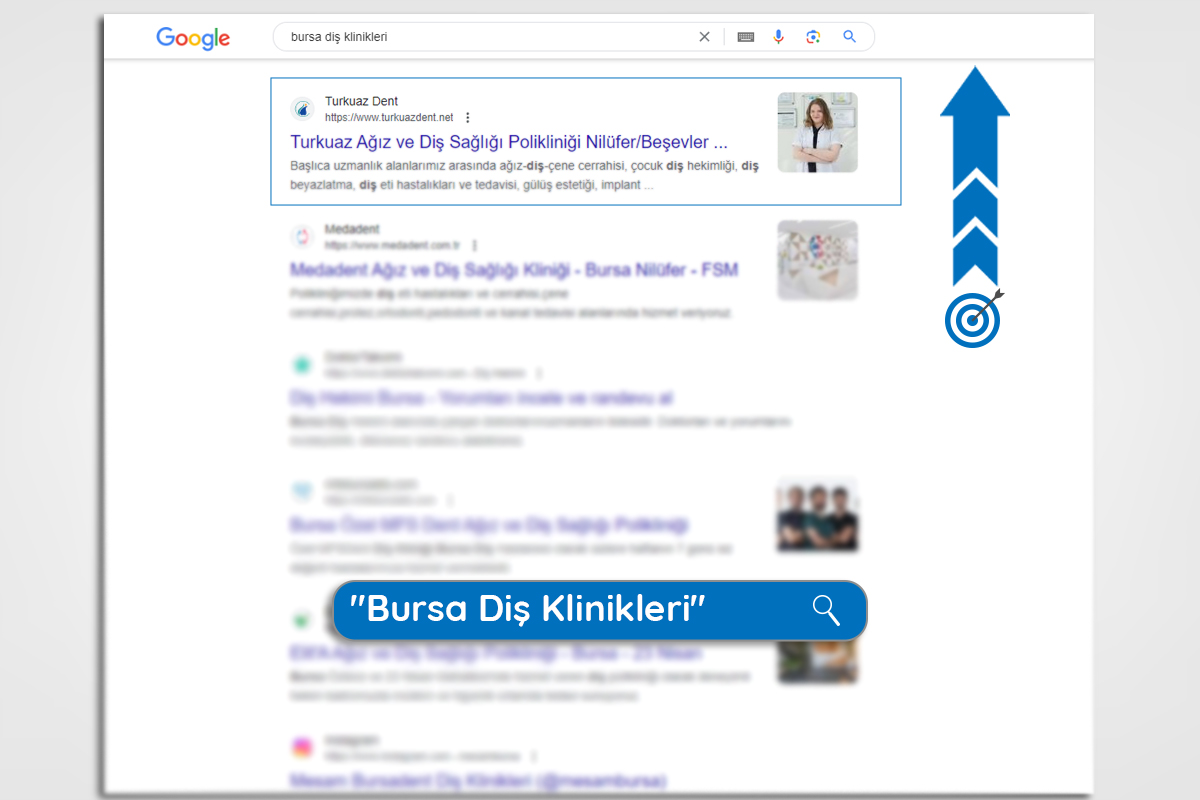Open Google Lens image search
The height and width of the screenshot is (800, 1200).
[x=813, y=37]
